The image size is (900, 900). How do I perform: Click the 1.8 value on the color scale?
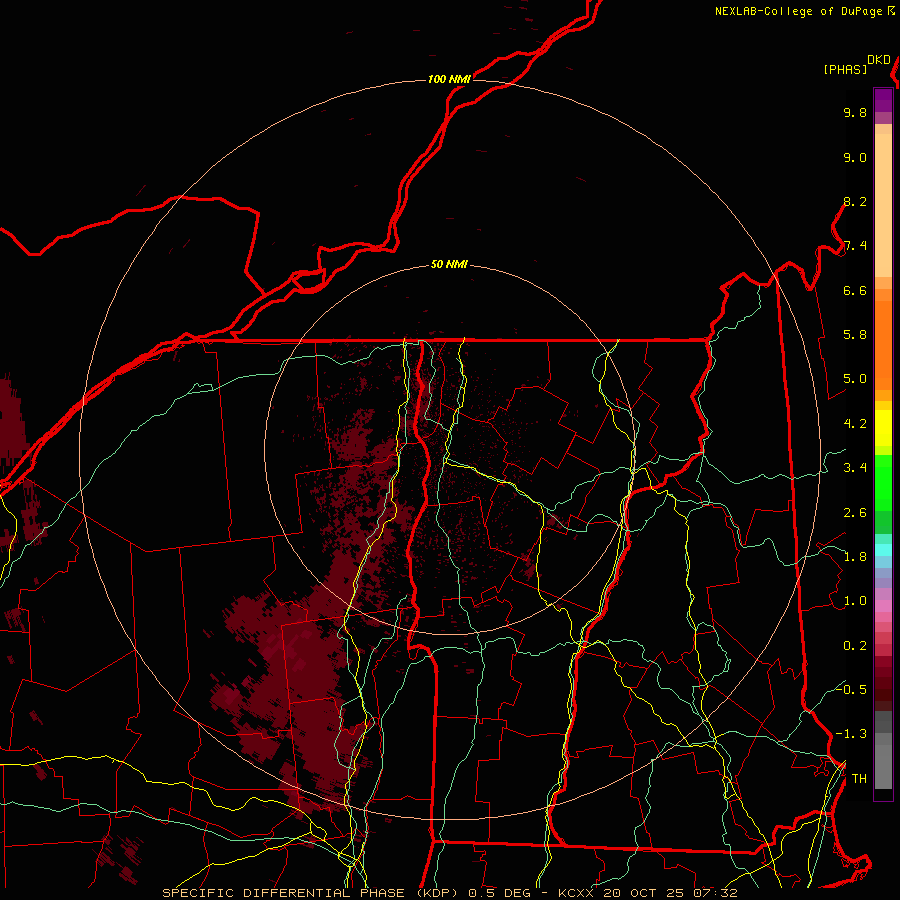point(855,557)
